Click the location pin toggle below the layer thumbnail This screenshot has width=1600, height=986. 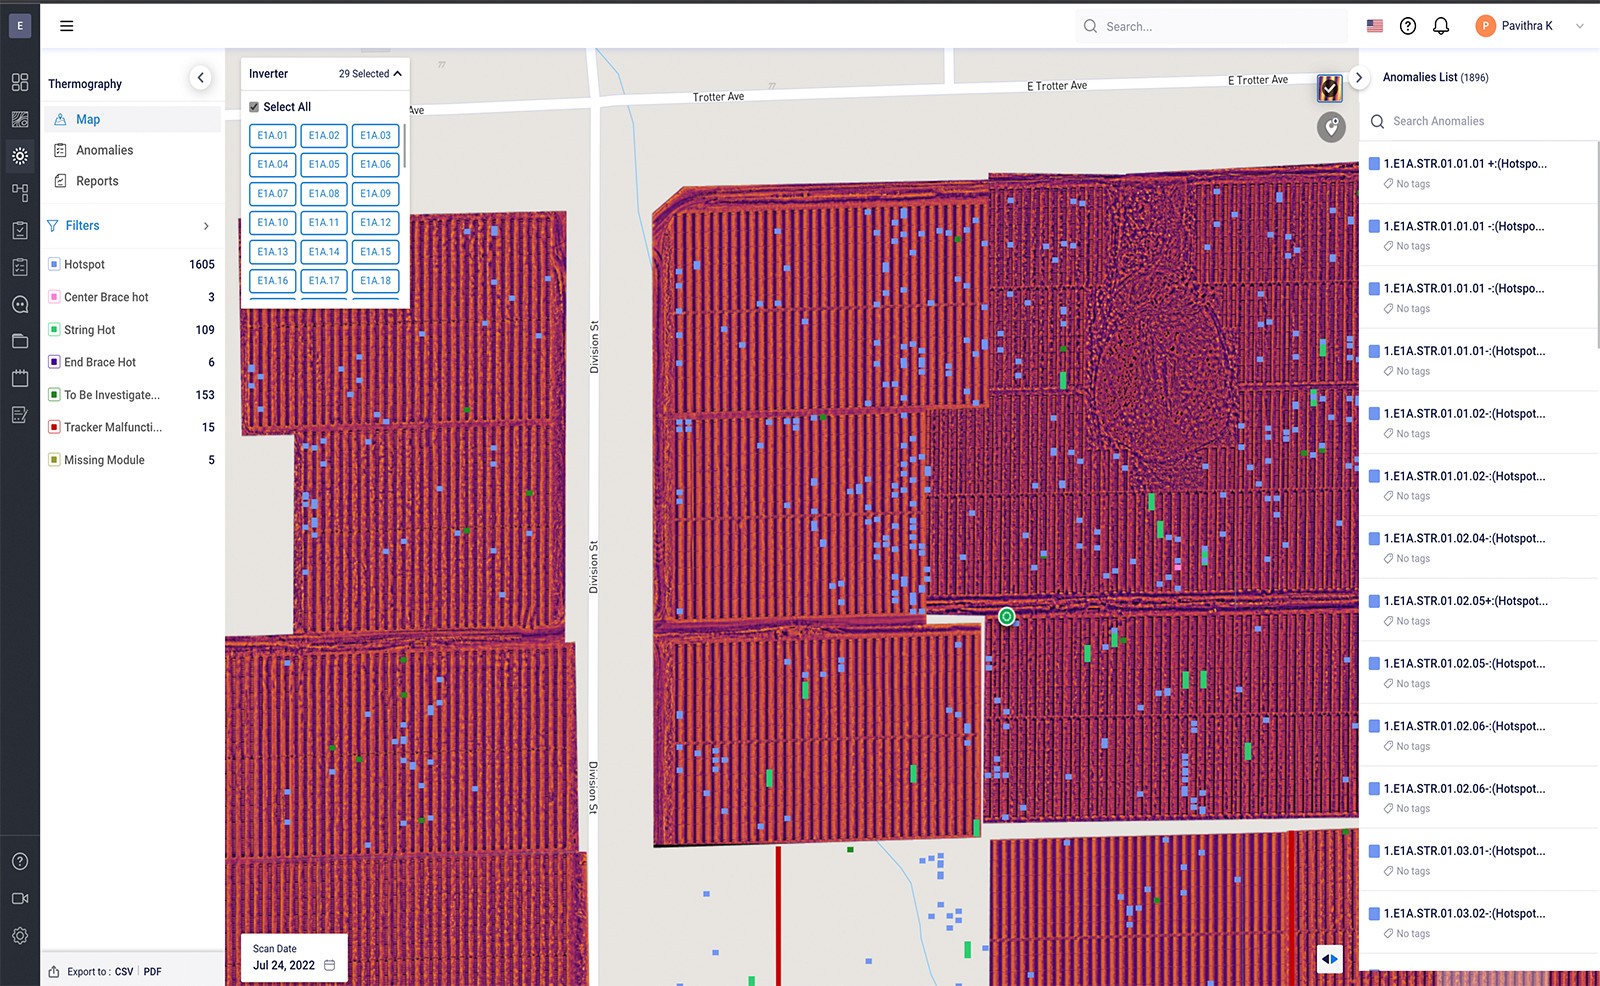click(1331, 127)
